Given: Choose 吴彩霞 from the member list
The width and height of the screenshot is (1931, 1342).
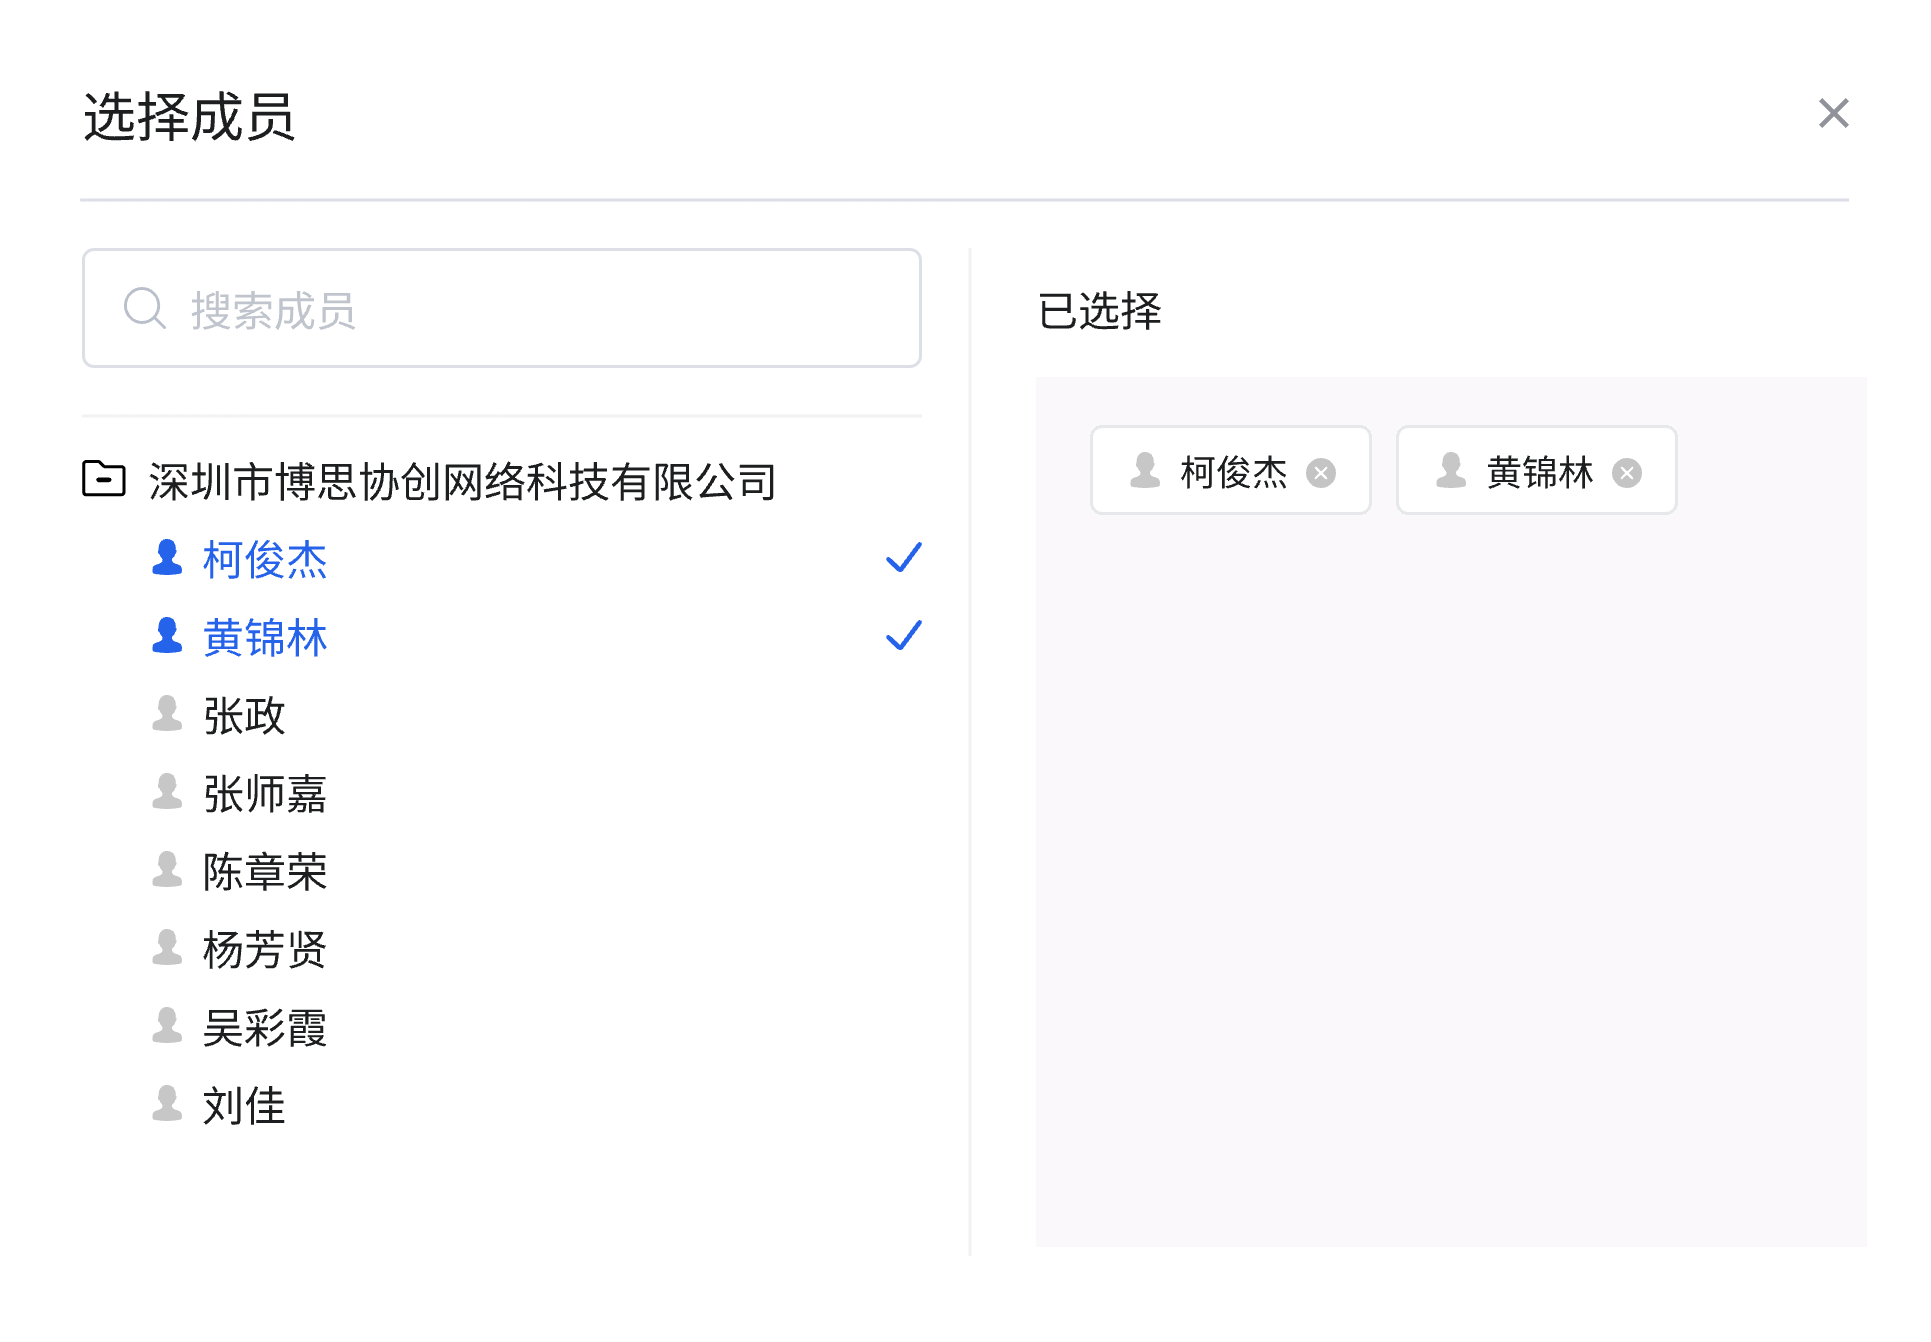Looking at the screenshot, I should [x=265, y=1028].
